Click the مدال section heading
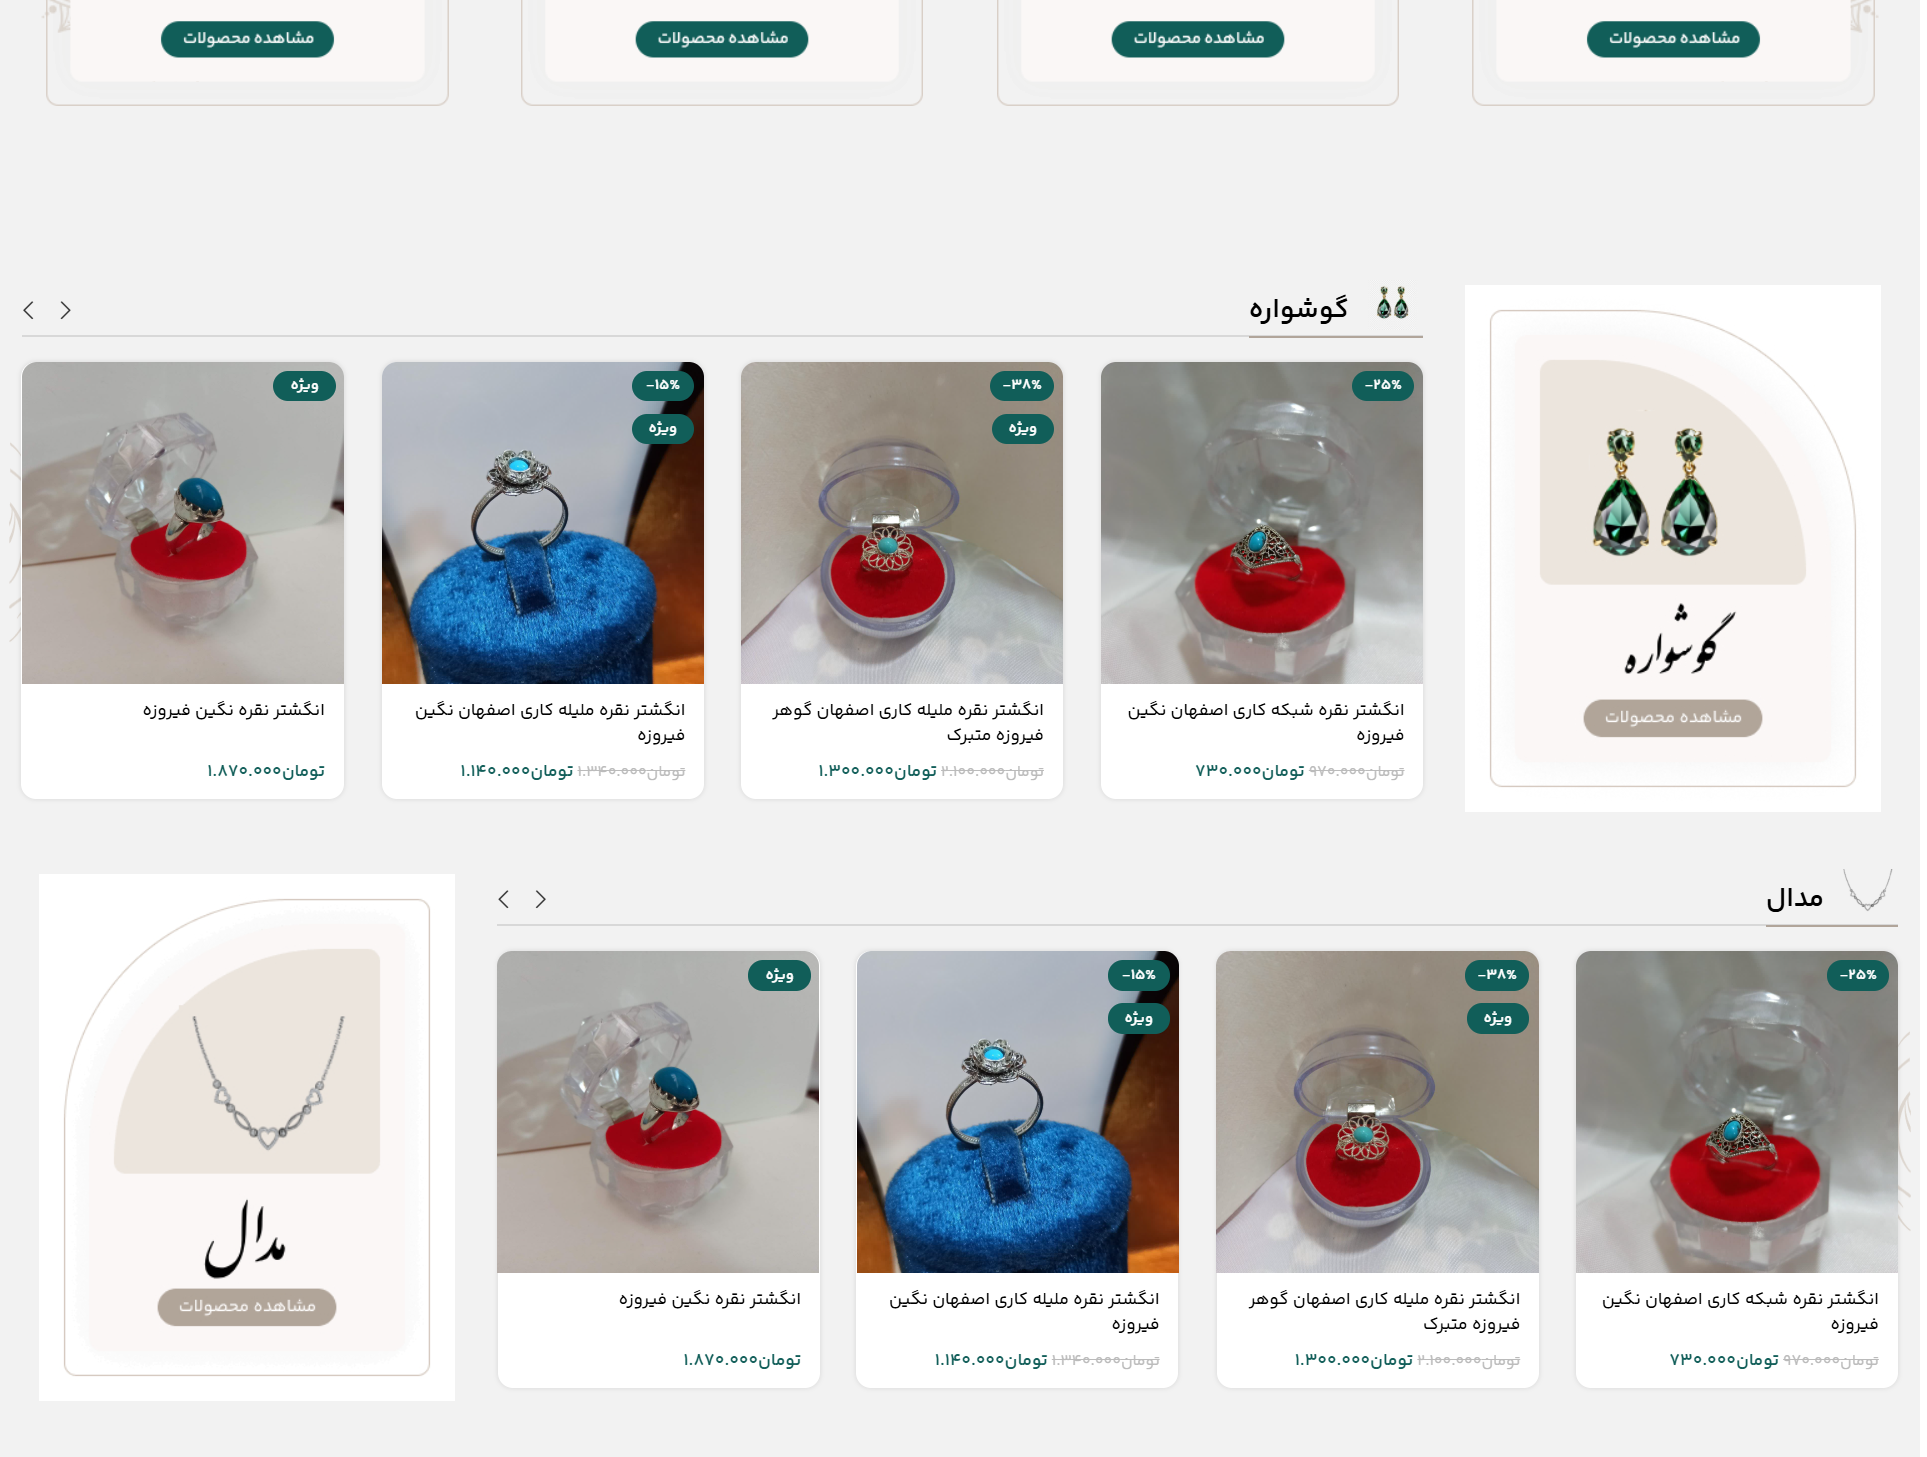This screenshot has width=1927, height=1457. 1794,898
